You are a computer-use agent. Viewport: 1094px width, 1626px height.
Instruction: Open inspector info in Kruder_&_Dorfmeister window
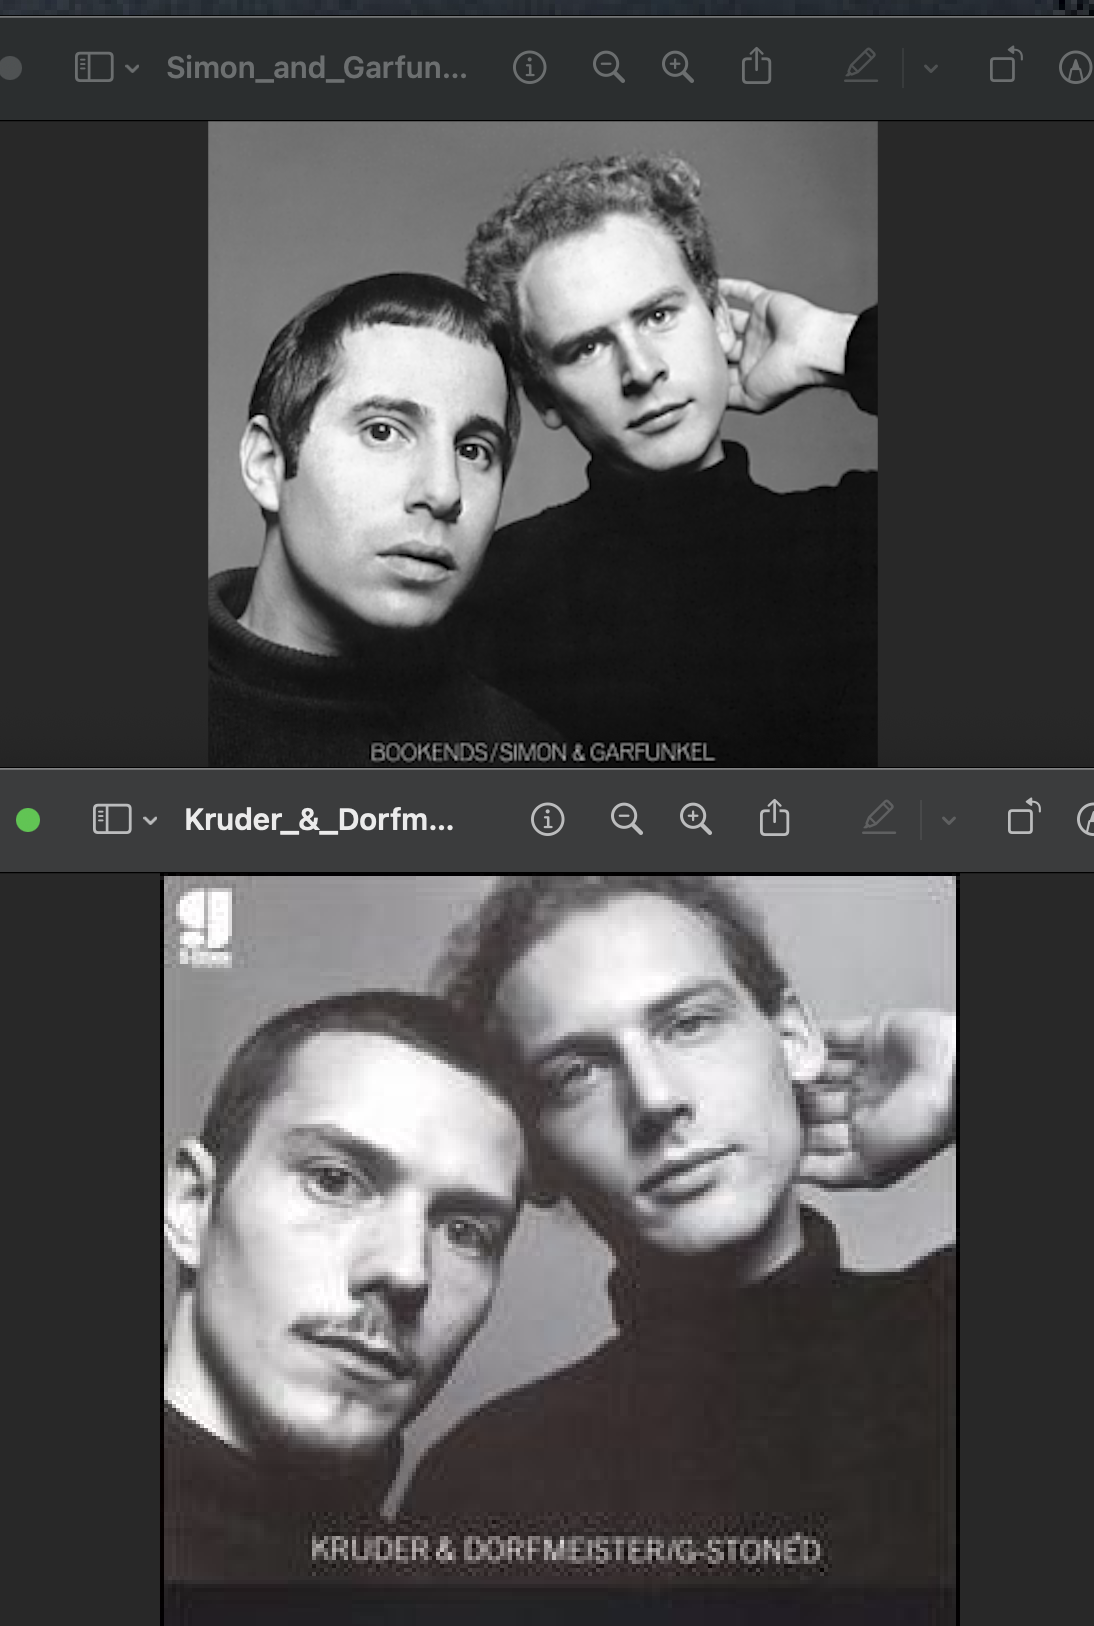coord(547,820)
